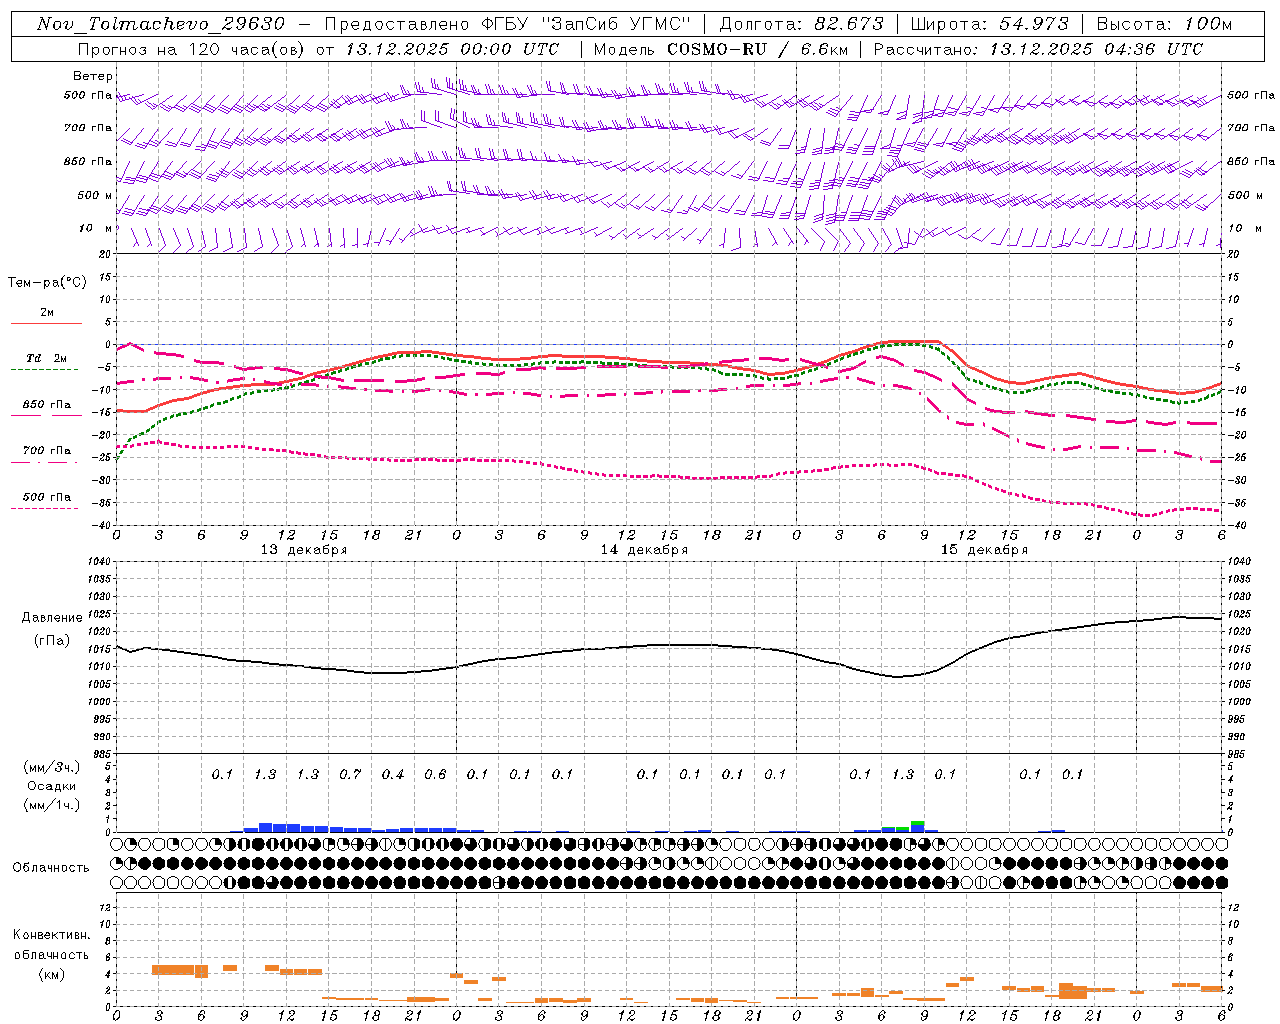Click the 1.3 precipitation value on 15 декабря
The width and height of the screenshot is (1280, 1024).
pos(903,774)
